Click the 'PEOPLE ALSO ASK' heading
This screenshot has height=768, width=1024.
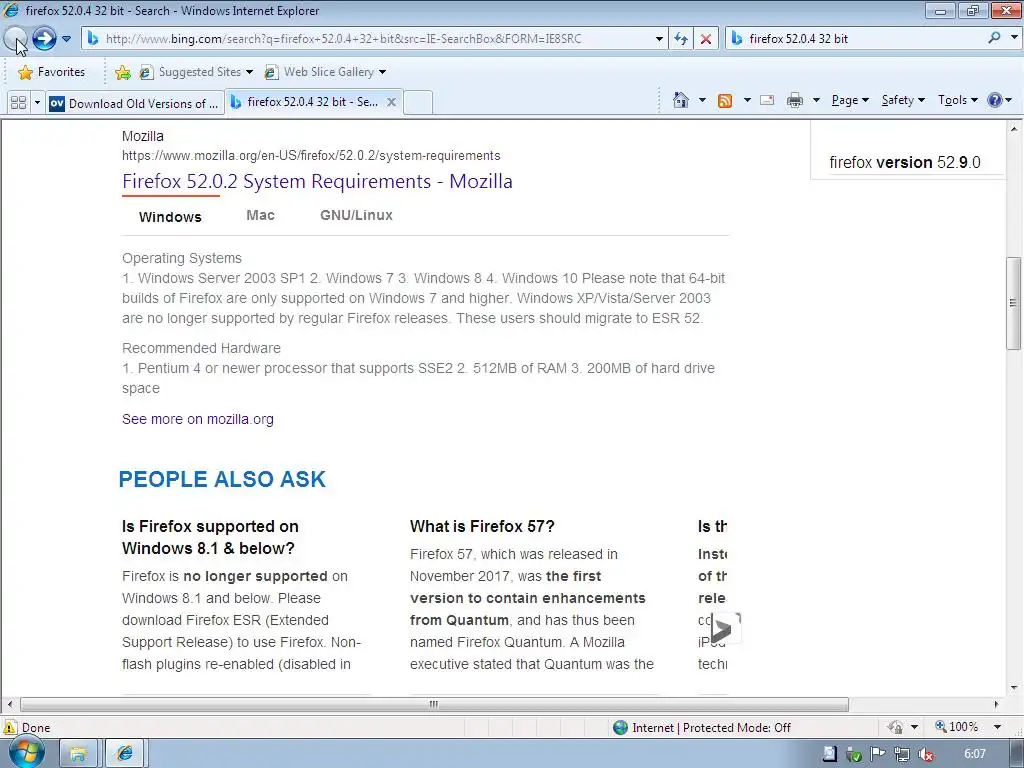[x=222, y=479]
